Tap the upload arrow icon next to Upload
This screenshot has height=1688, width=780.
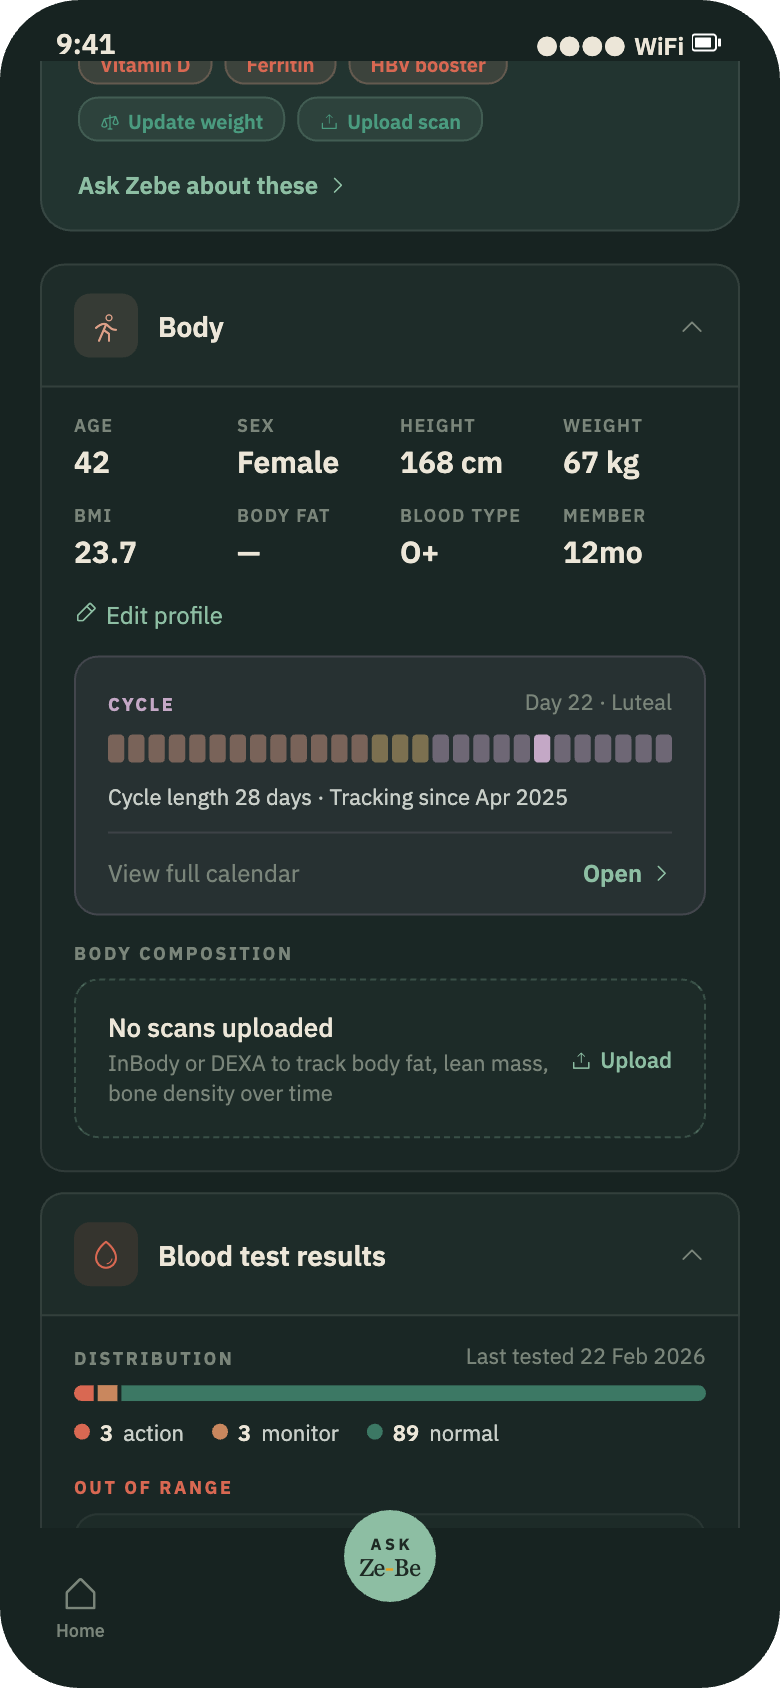581,1060
